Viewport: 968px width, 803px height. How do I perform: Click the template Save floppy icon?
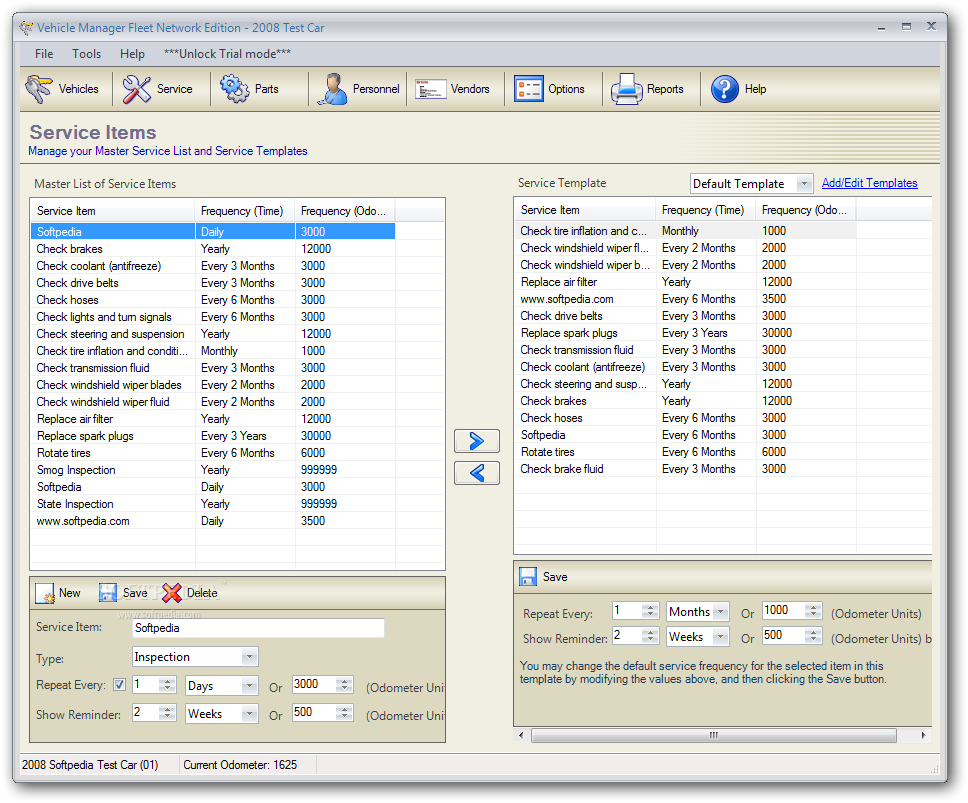point(528,577)
